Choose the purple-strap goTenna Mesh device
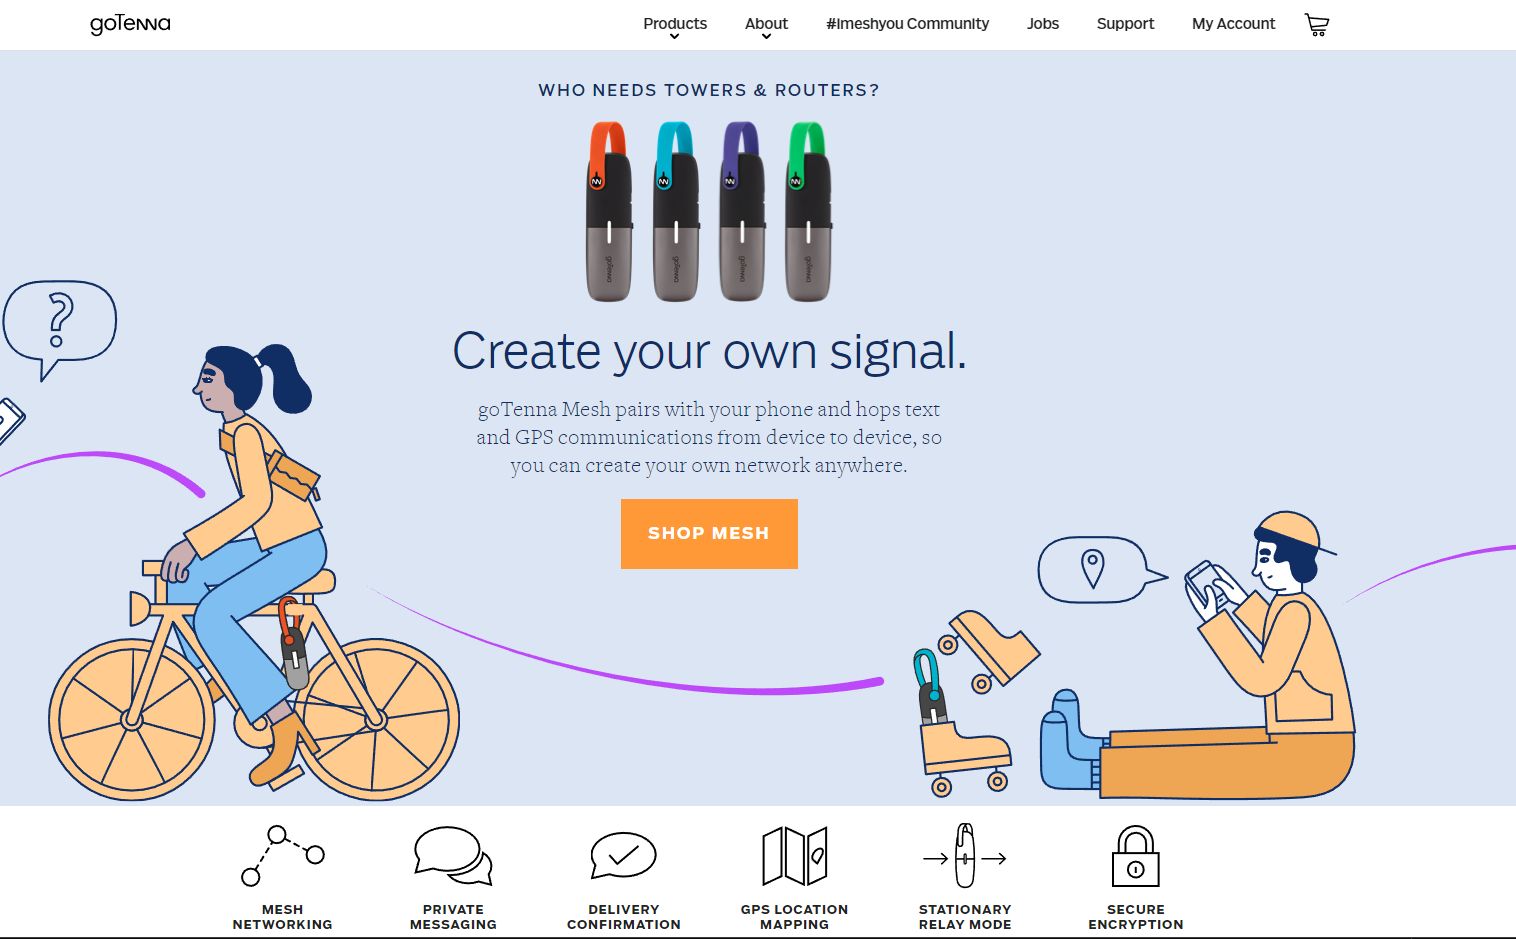The height and width of the screenshot is (939, 1516). [x=742, y=211]
